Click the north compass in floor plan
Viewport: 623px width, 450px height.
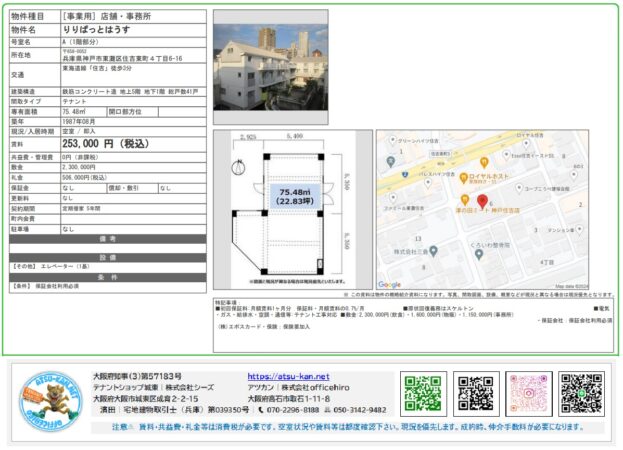238,167
